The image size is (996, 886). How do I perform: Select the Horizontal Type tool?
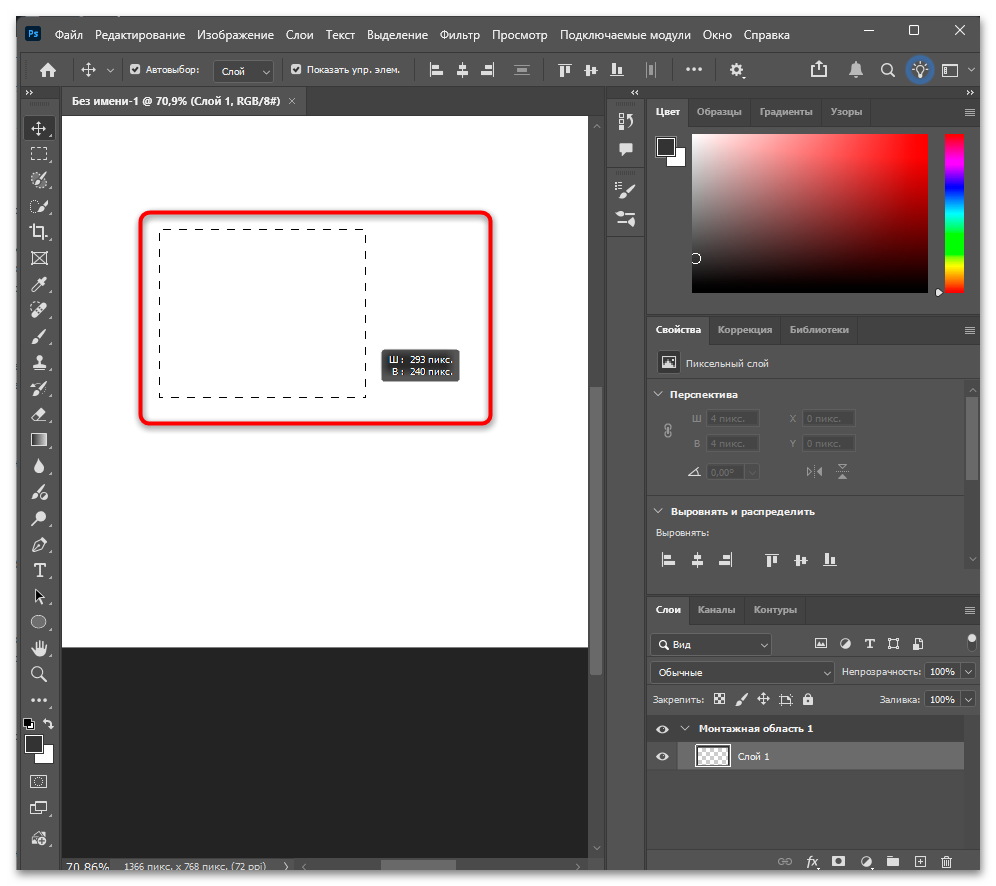[39, 570]
